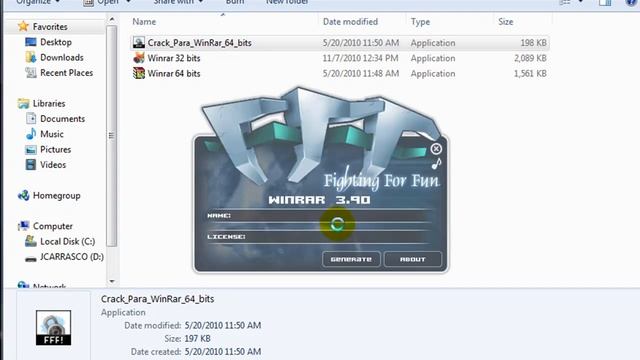
Task: Open the About button in keygen
Action: (413, 259)
